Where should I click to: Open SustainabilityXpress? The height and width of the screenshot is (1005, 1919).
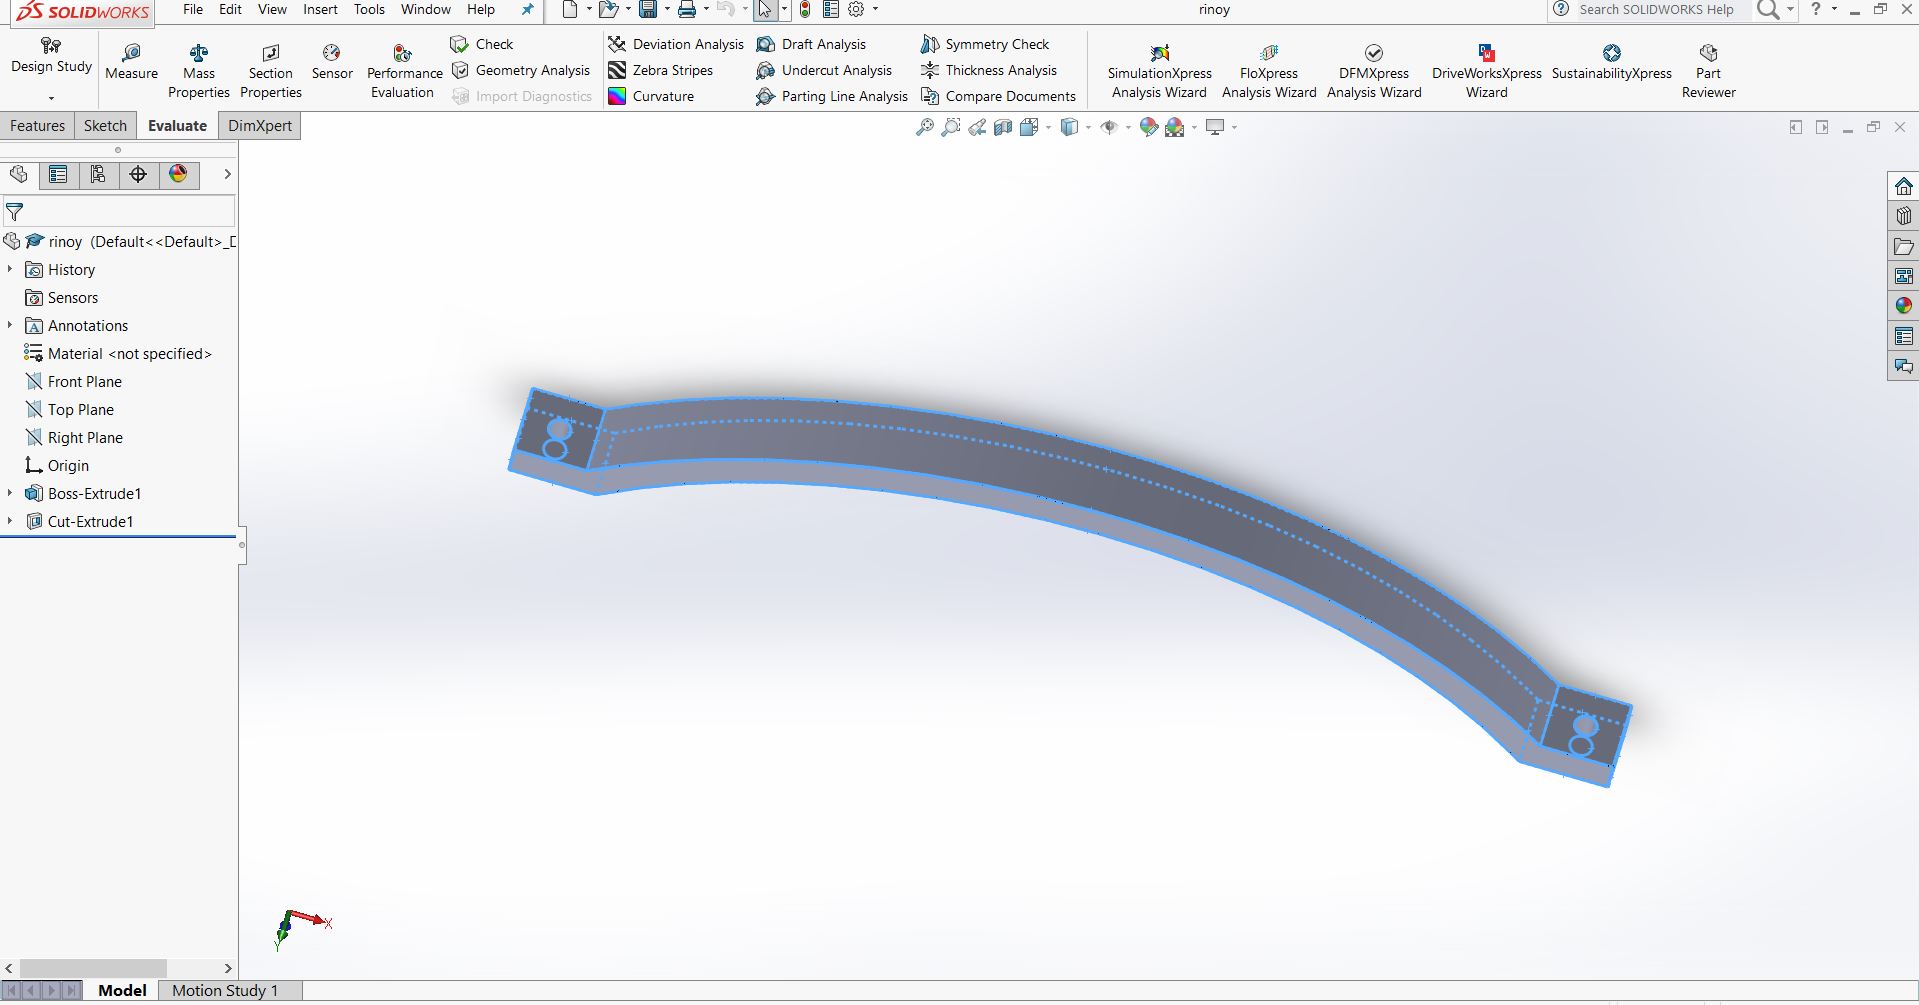pos(1611,62)
